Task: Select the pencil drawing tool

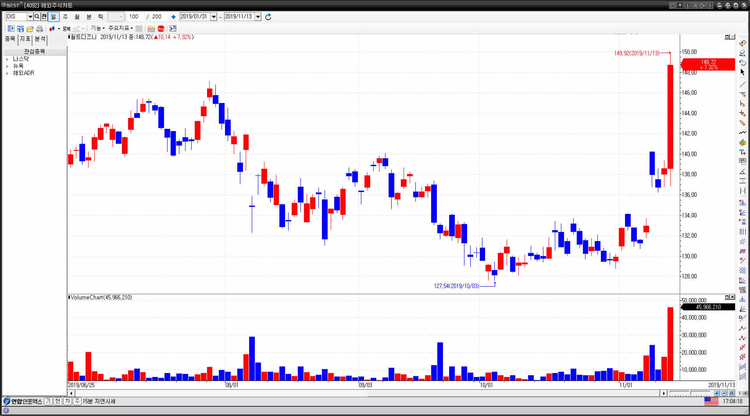Action: point(742,123)
